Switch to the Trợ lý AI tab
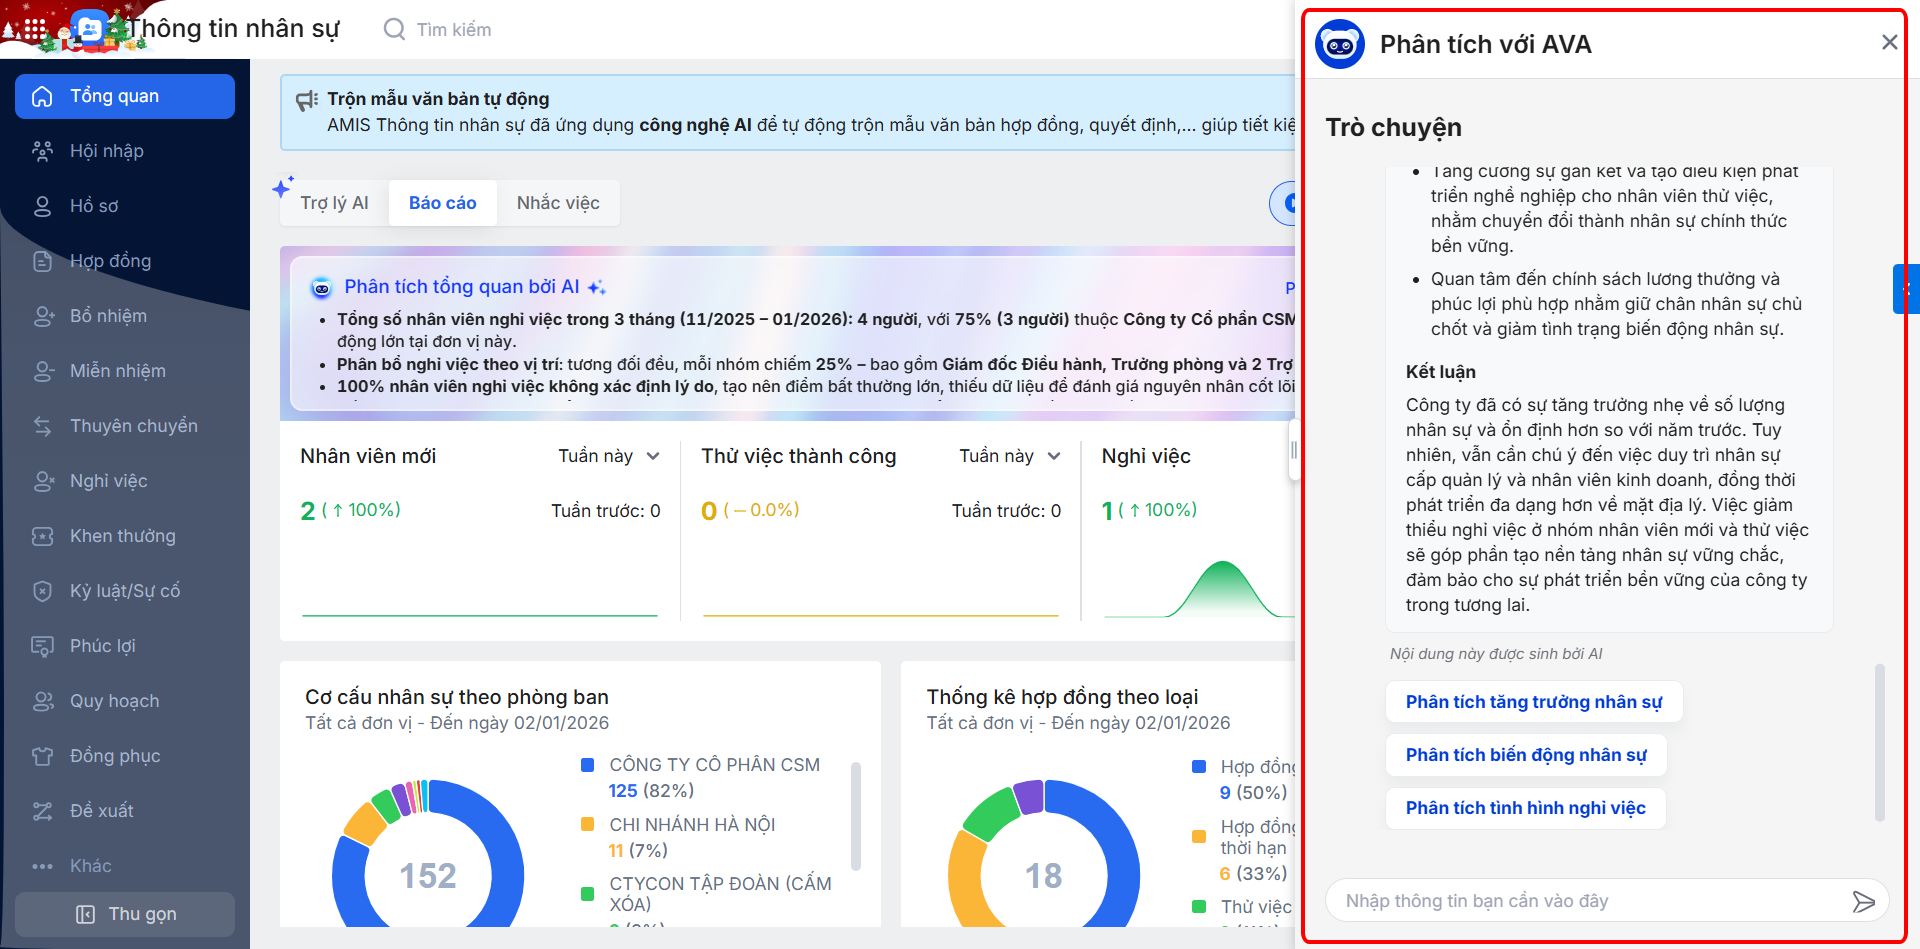The width and height of the screenshot is (1920, 949). coord(334,203)
